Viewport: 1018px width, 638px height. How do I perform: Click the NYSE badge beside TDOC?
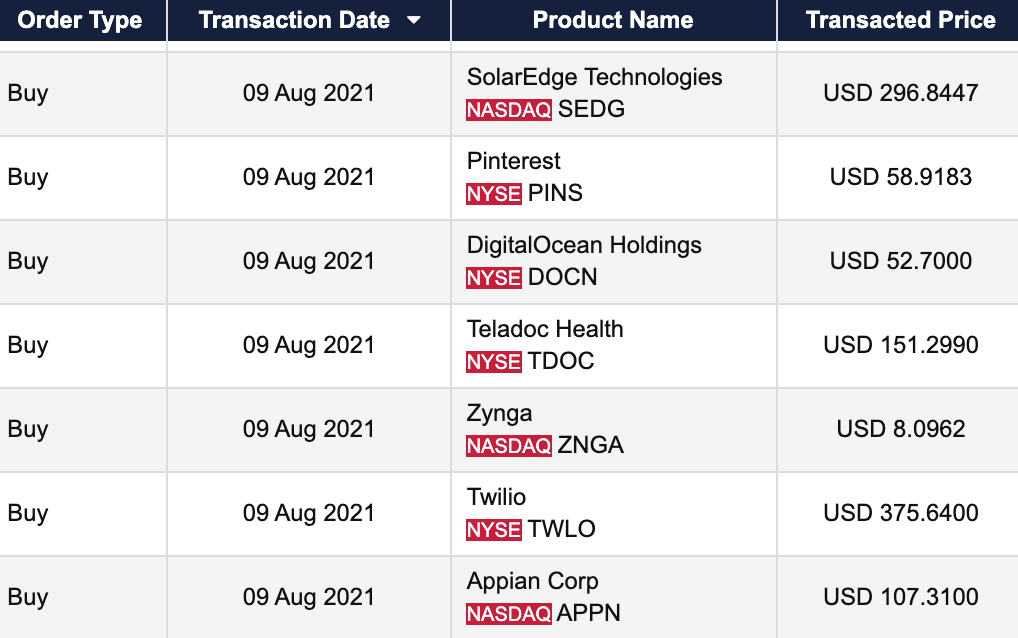493,362
